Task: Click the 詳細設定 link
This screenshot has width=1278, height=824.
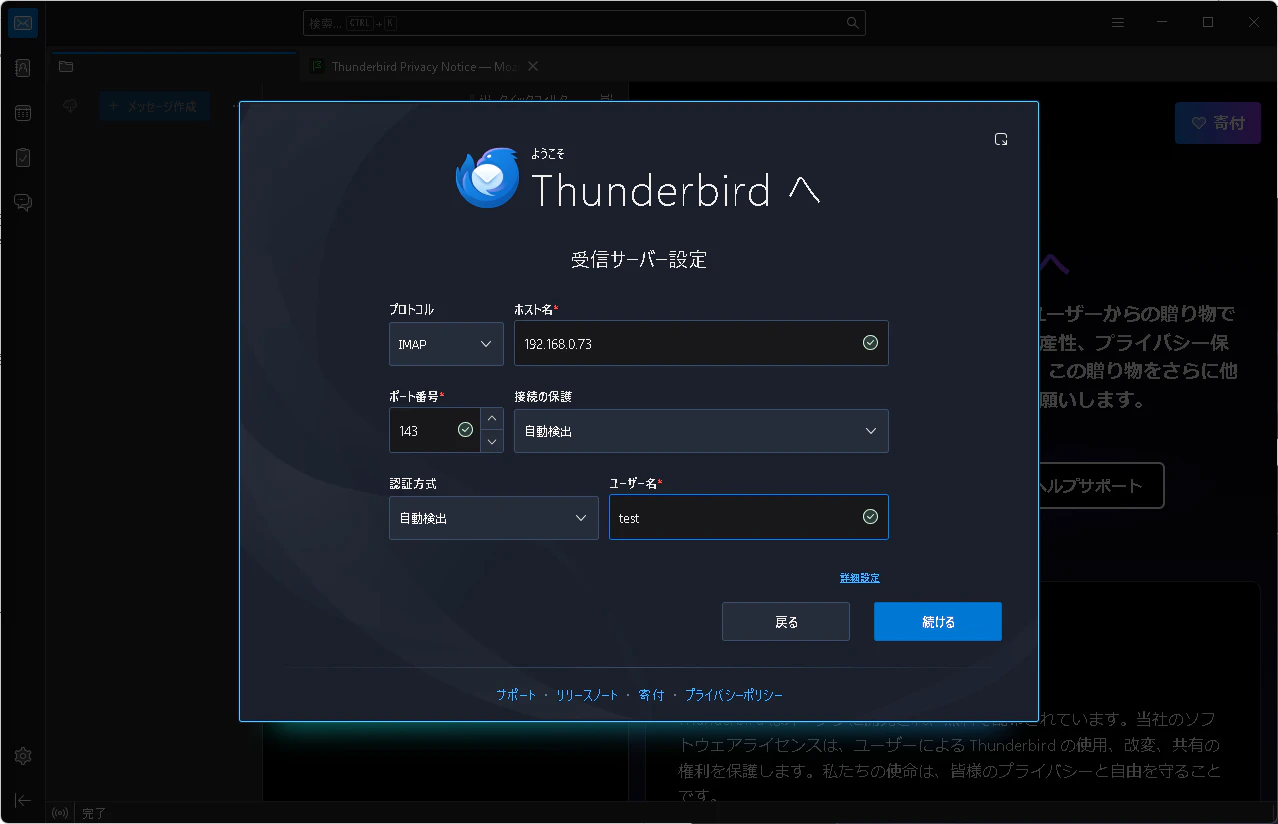Action: coord(860,578)
